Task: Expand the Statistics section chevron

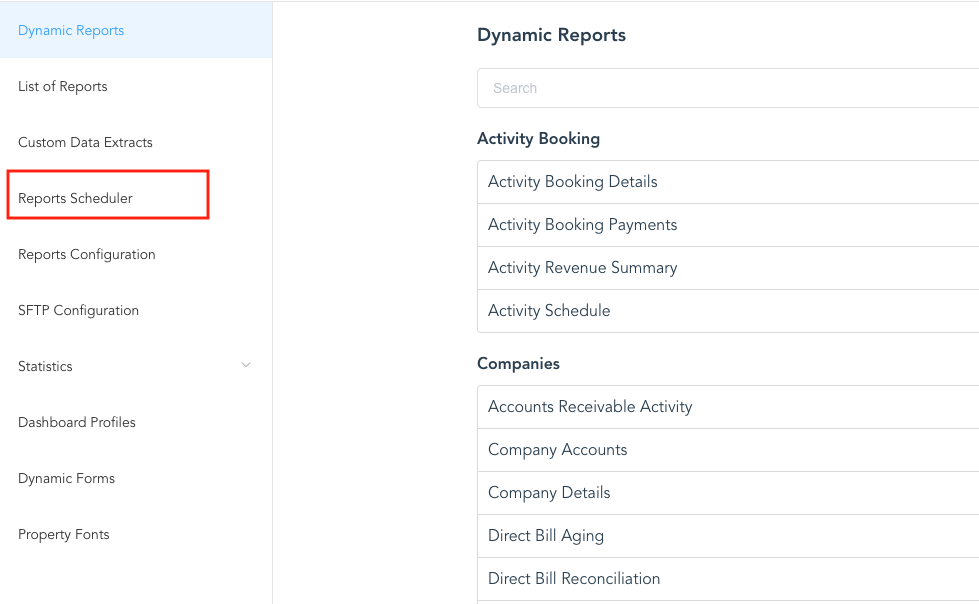Action: click(x=246, y=366)
